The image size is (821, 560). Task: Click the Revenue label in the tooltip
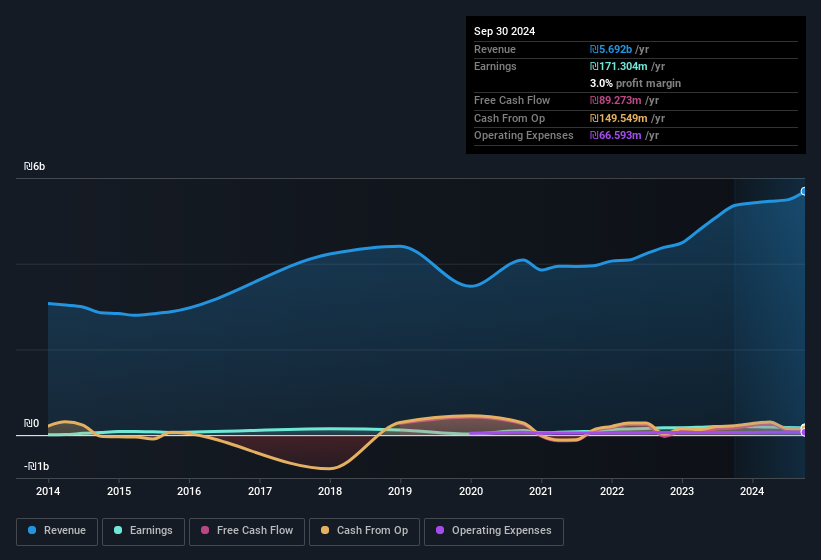pos(495,49)
